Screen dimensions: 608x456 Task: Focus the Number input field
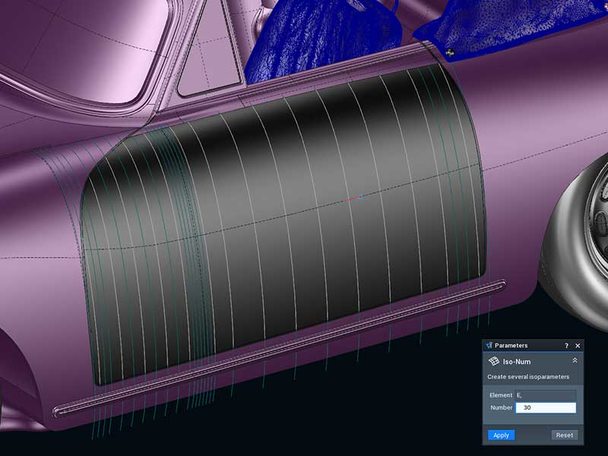point(546,408)
